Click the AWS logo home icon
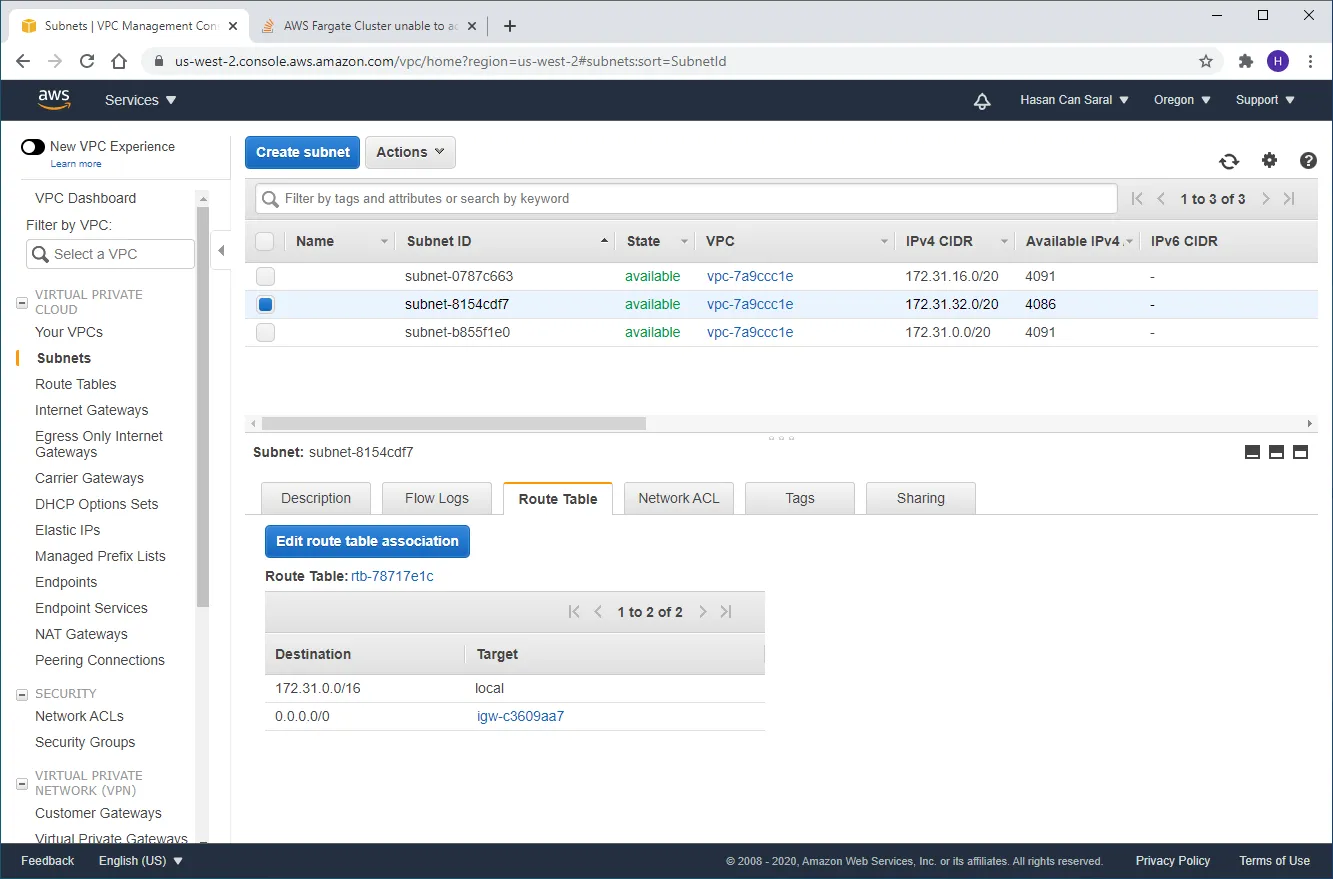Viewport: 1333px width, 879px height. (54, 100)
